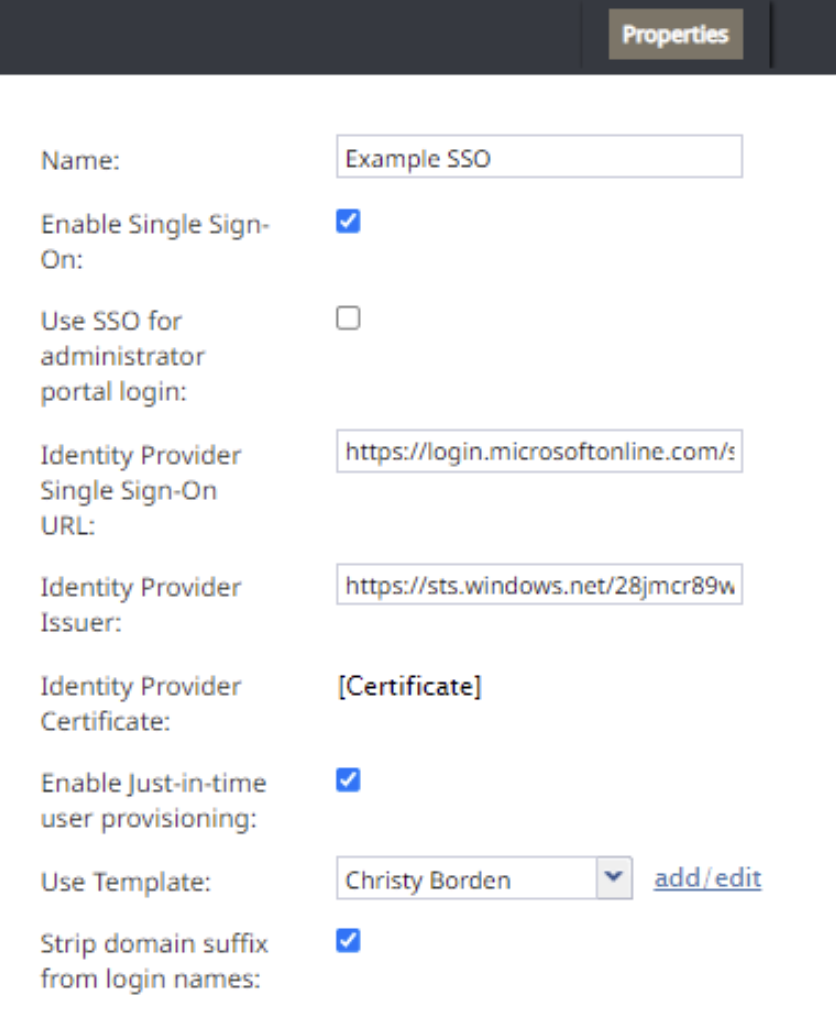Viewport: 836px width, 1018px height.
Task: Open the [Certificate] link
Action: pyautogui.click(x=410, y=686)
